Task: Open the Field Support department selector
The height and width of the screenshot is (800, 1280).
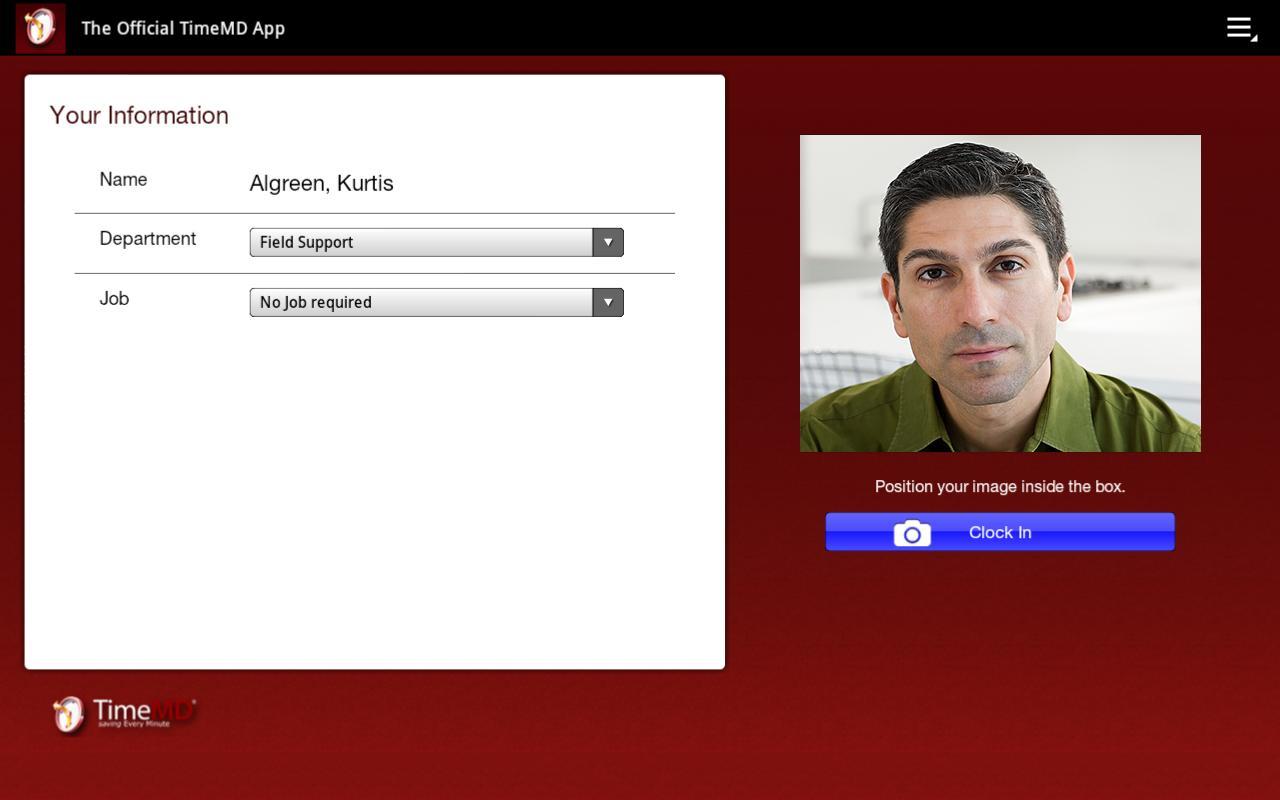Action: (420, 242)
